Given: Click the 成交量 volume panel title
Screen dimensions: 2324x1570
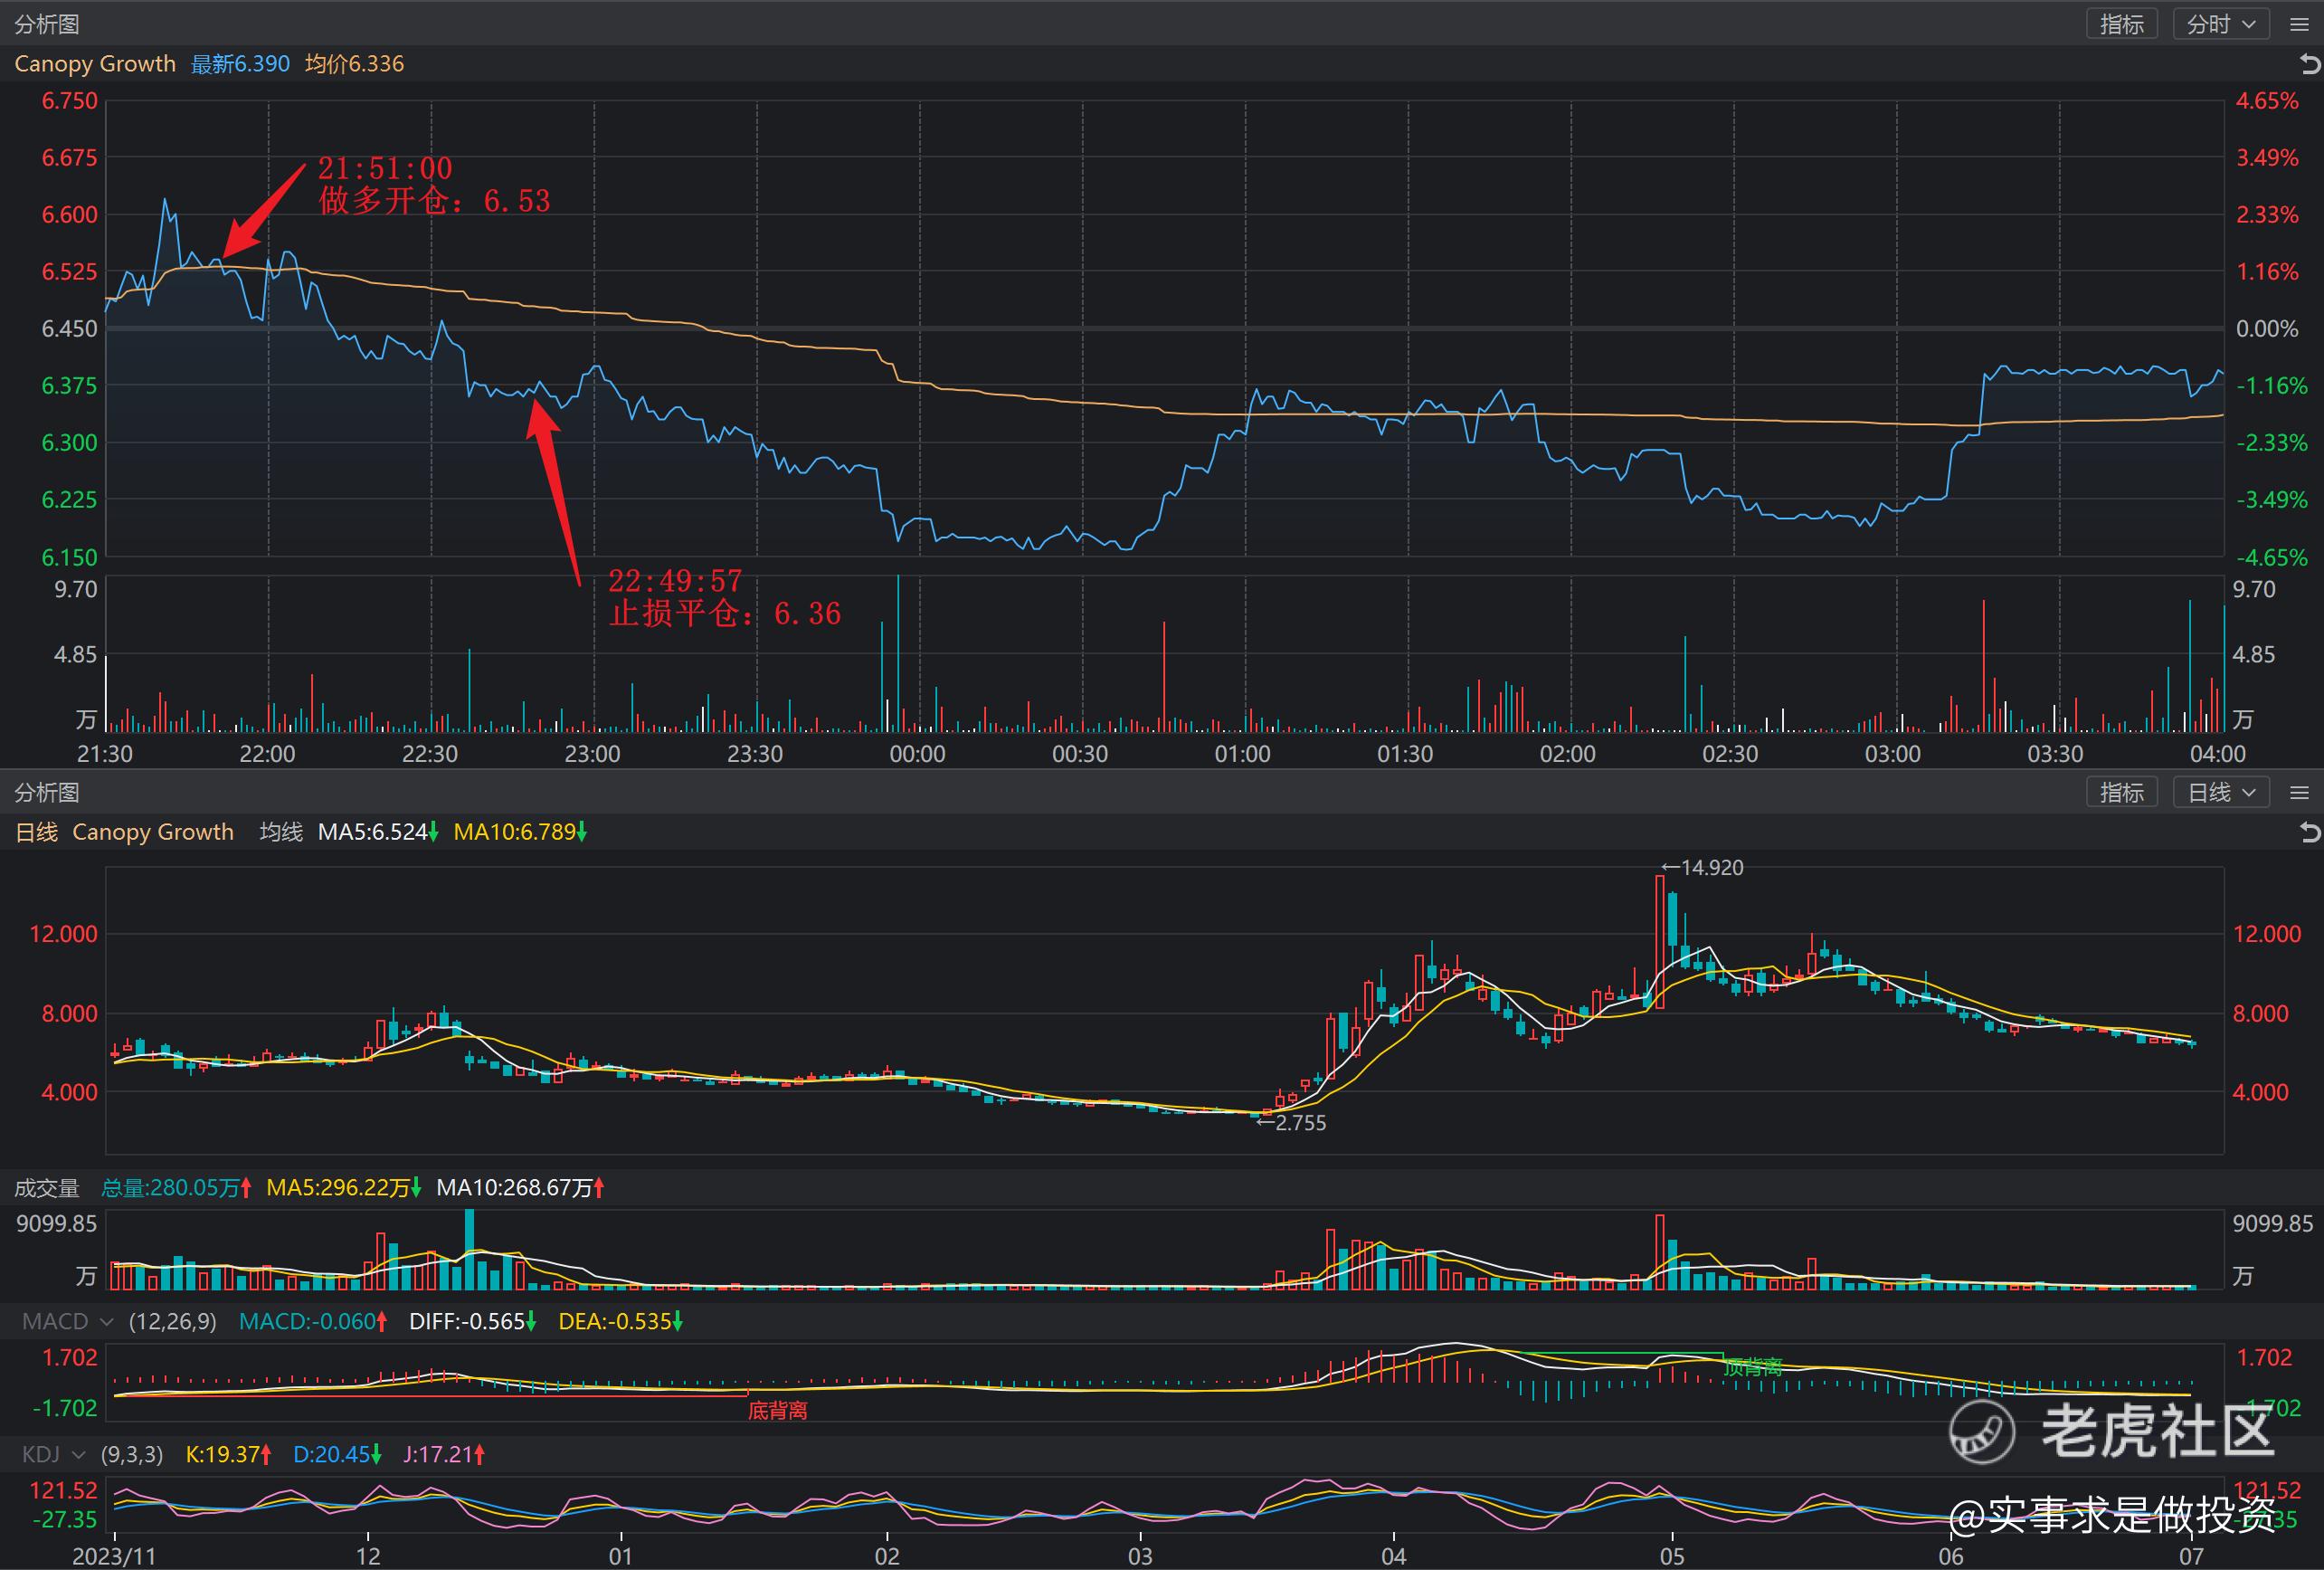Looking at the screenshot, I should (x=47, y=1188).
